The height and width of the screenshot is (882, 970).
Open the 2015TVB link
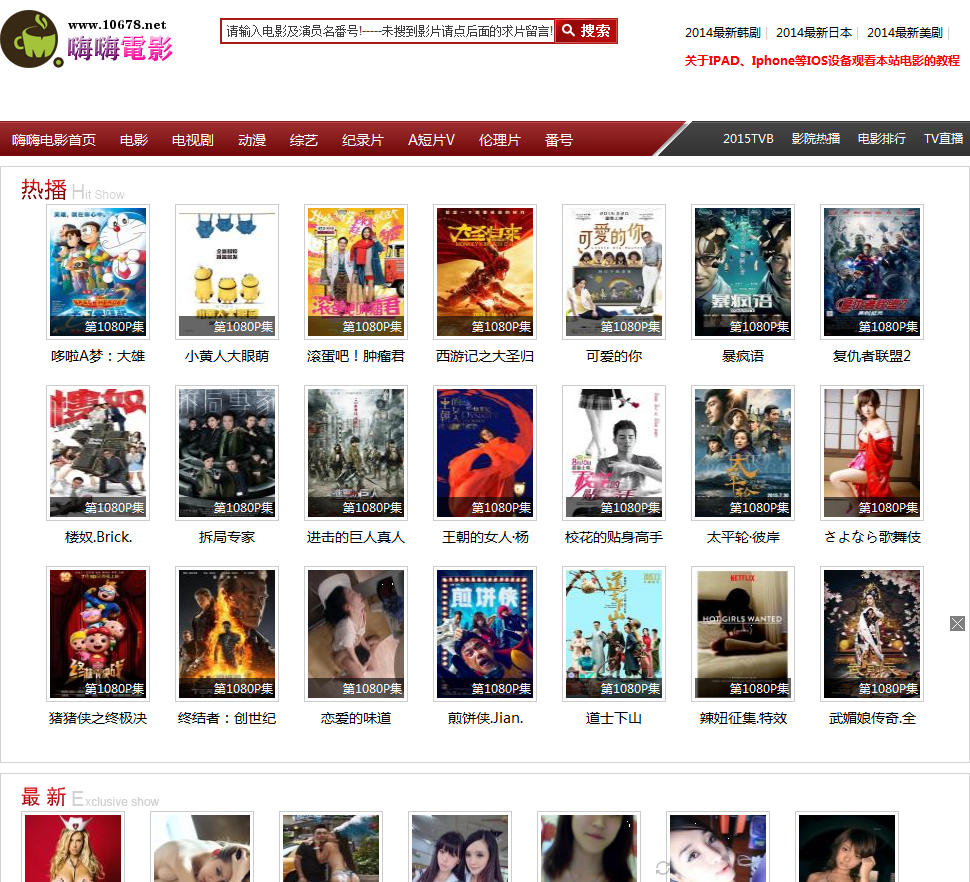pyautogui.click(x=748, y=139)
